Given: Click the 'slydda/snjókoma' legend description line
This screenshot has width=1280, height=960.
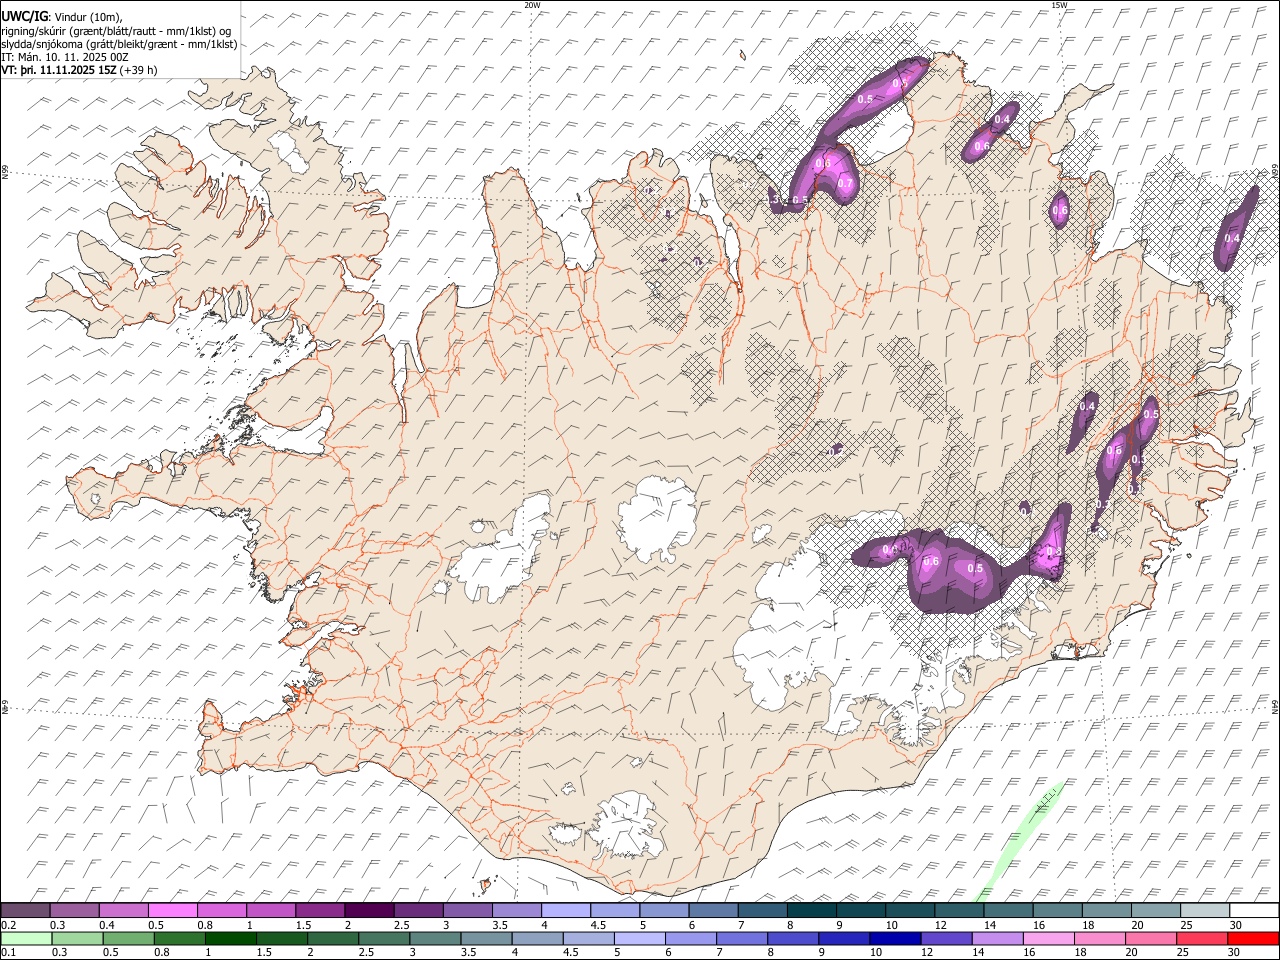Looking at the screenshot, I should coord(119,44).
